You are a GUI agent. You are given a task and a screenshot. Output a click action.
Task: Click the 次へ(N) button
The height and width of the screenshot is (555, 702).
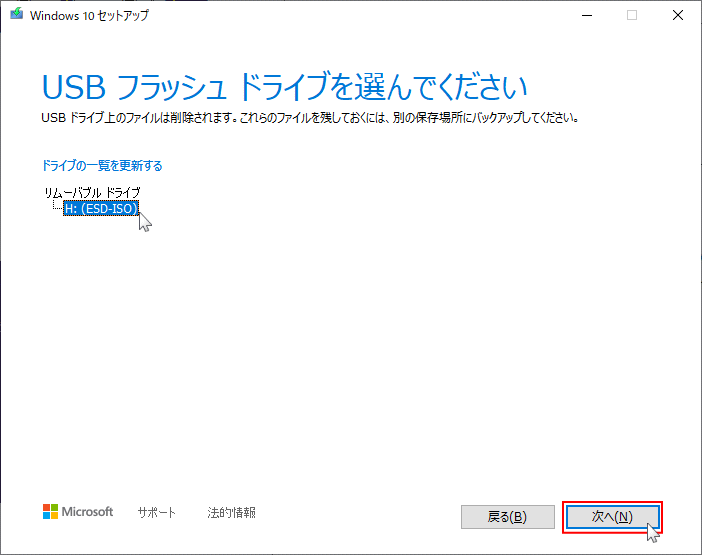pos(612,517)
